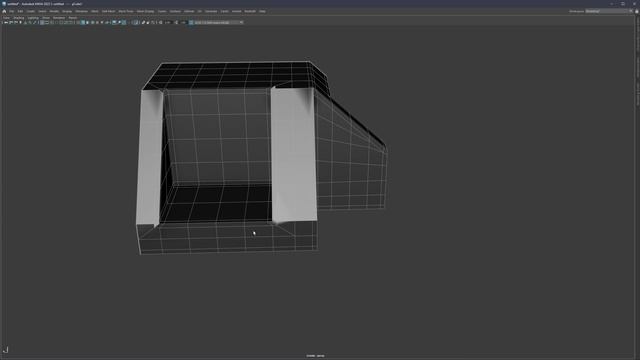Open the Select menu
The width and height of the screenshot is (640, 360).
pos(42,11)
